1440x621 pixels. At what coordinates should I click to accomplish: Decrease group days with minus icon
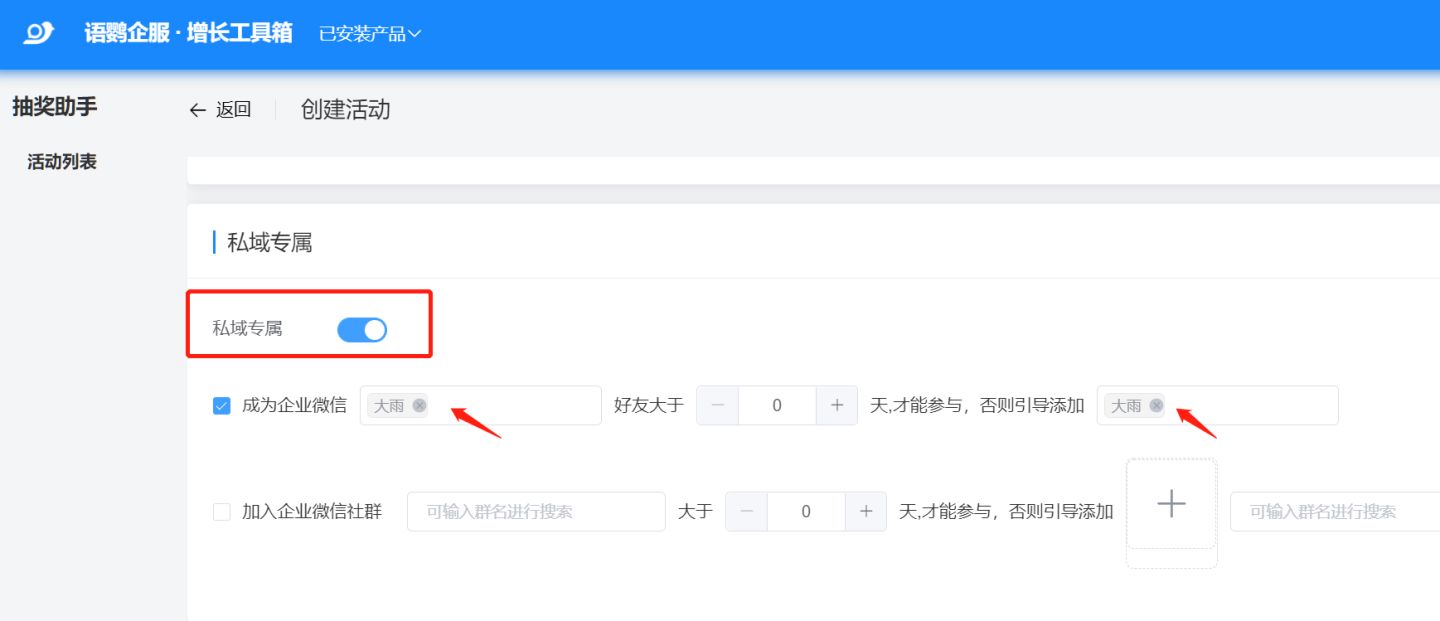(x=746, y=511)
